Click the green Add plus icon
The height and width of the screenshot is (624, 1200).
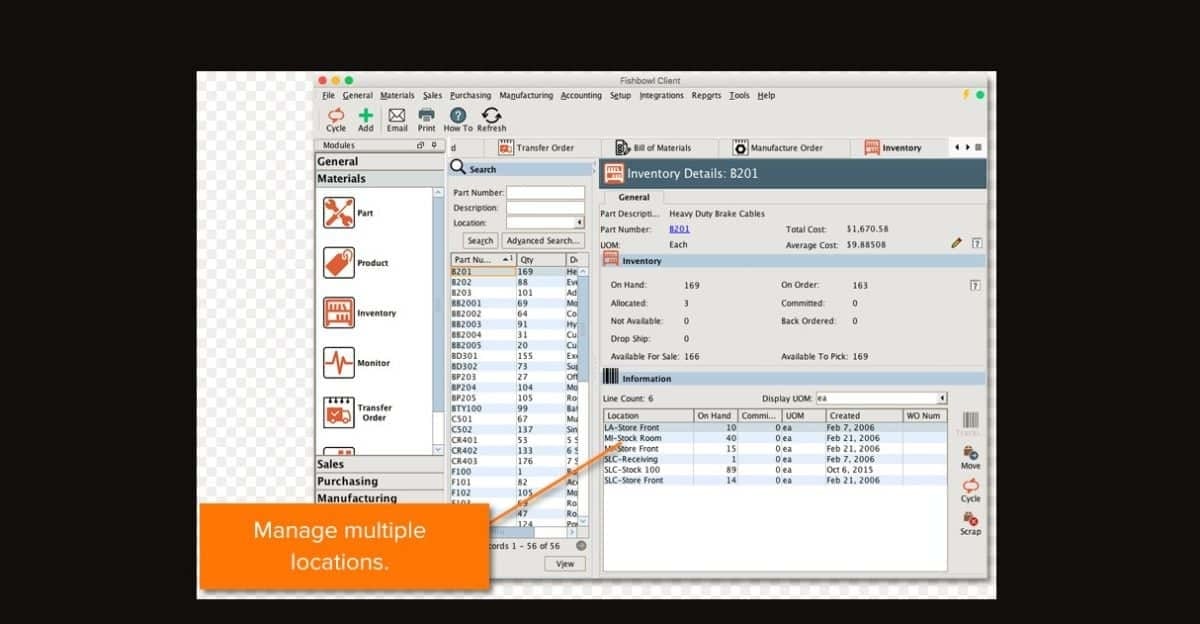point(365,115)
